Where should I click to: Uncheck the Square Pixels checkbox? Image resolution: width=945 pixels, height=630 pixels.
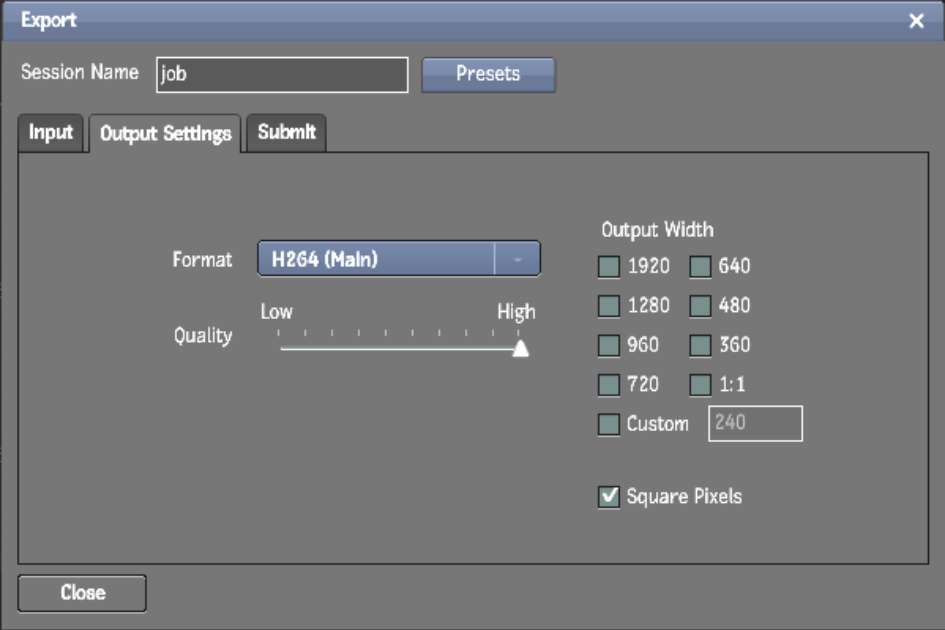click(x=609, y=497)
